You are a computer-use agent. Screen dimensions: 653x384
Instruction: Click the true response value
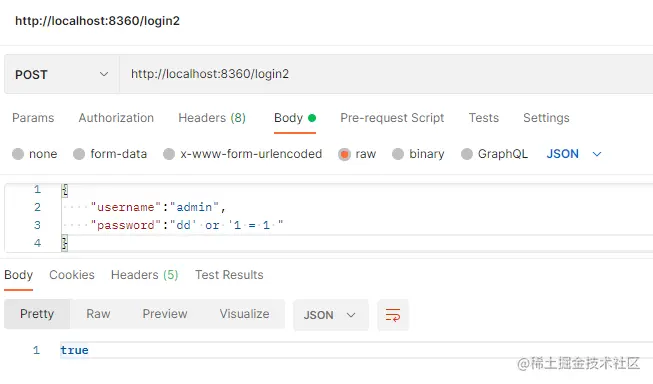point(74,350)
